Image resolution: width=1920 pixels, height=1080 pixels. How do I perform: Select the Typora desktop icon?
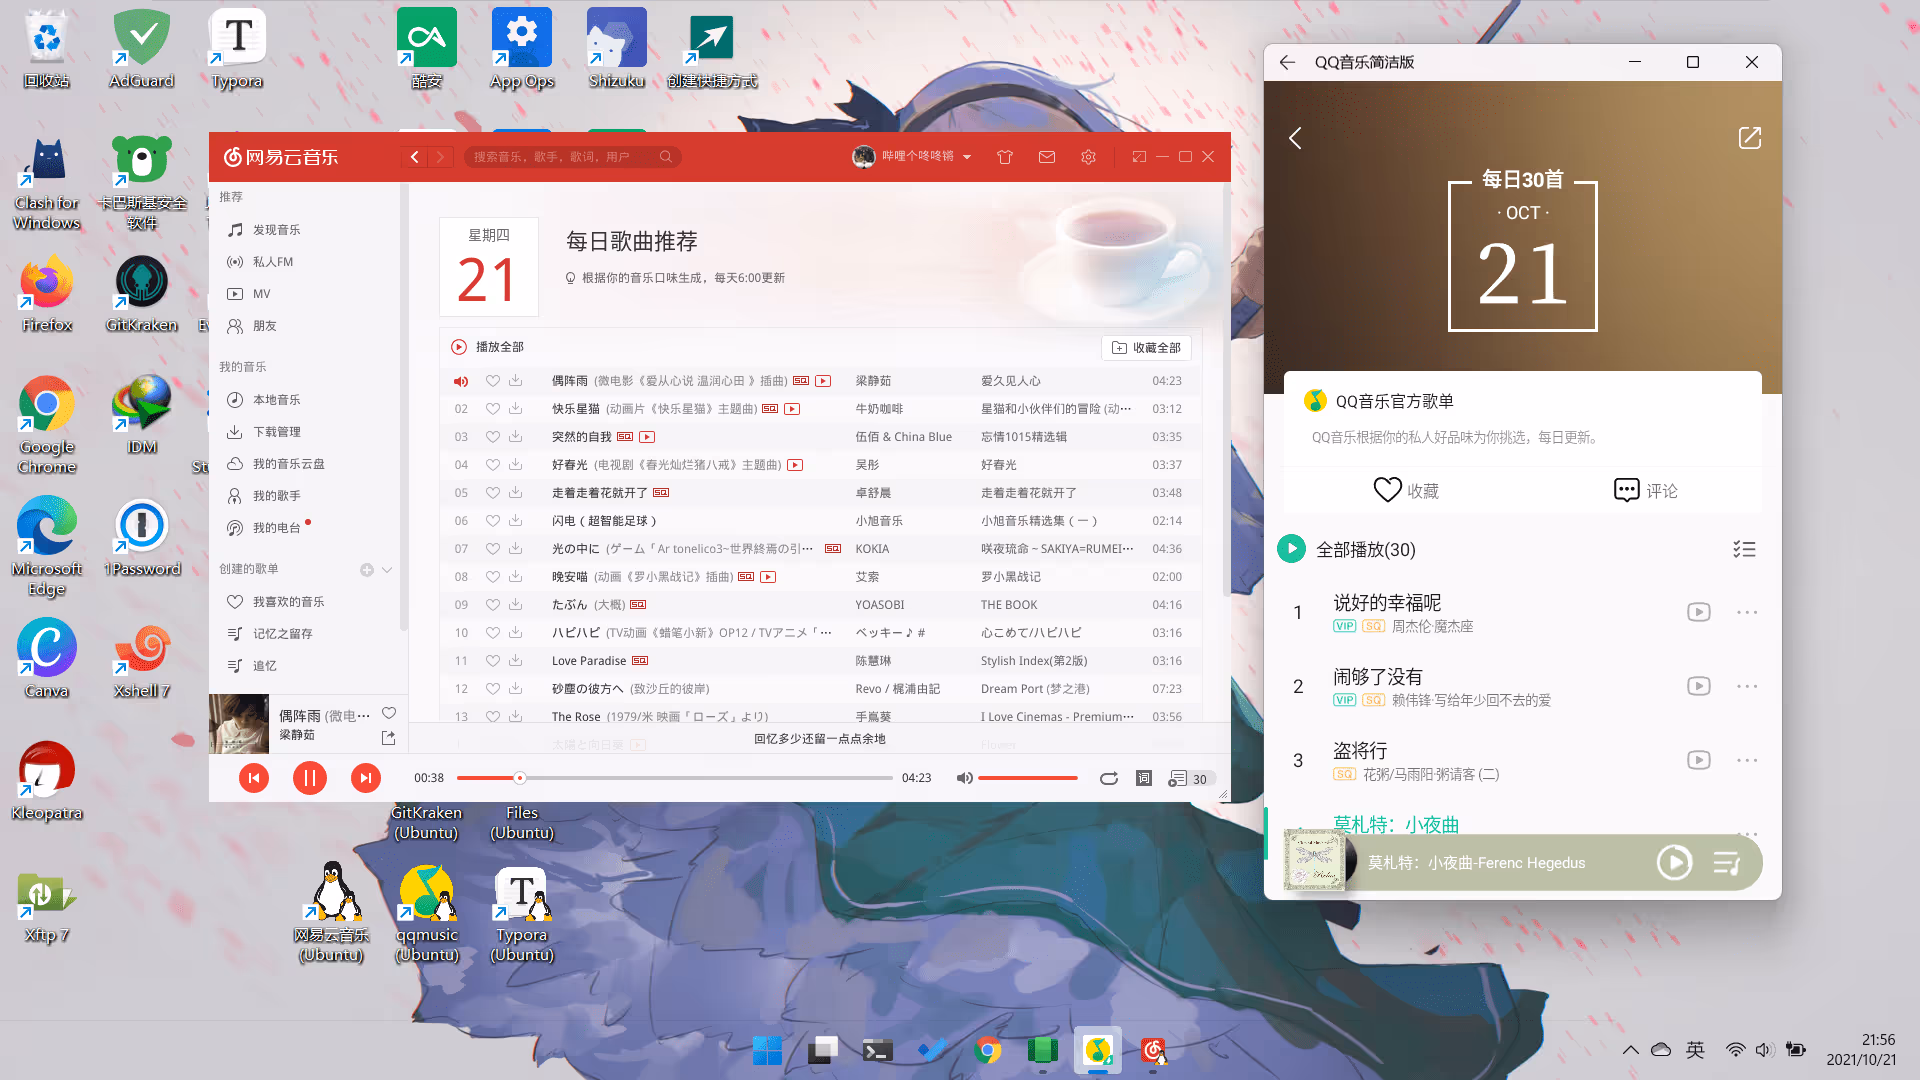coord(237,48)
